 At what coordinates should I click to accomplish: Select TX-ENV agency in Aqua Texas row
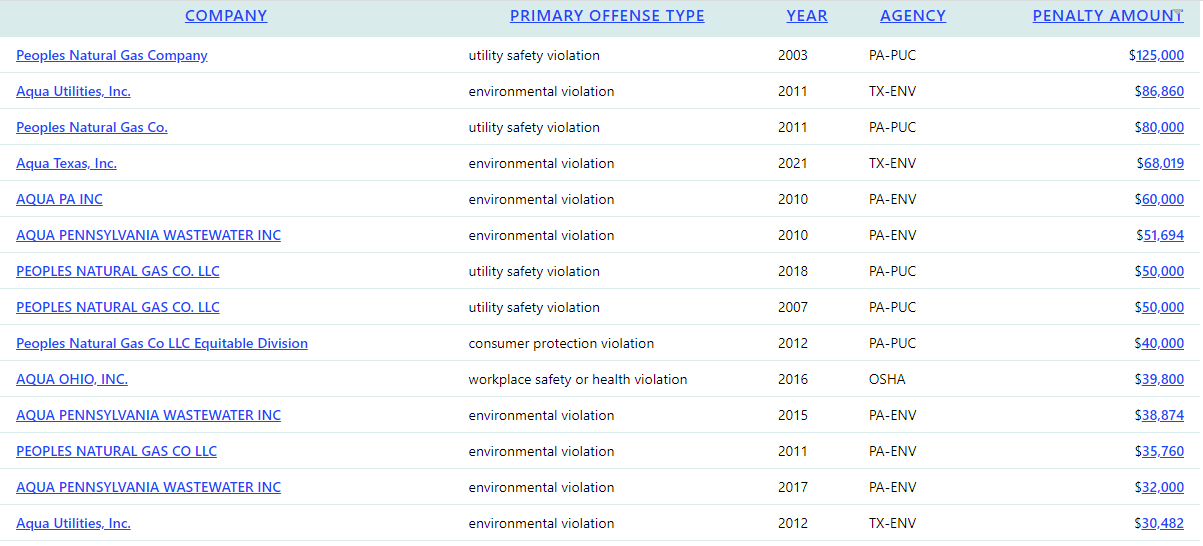(892, 163)
